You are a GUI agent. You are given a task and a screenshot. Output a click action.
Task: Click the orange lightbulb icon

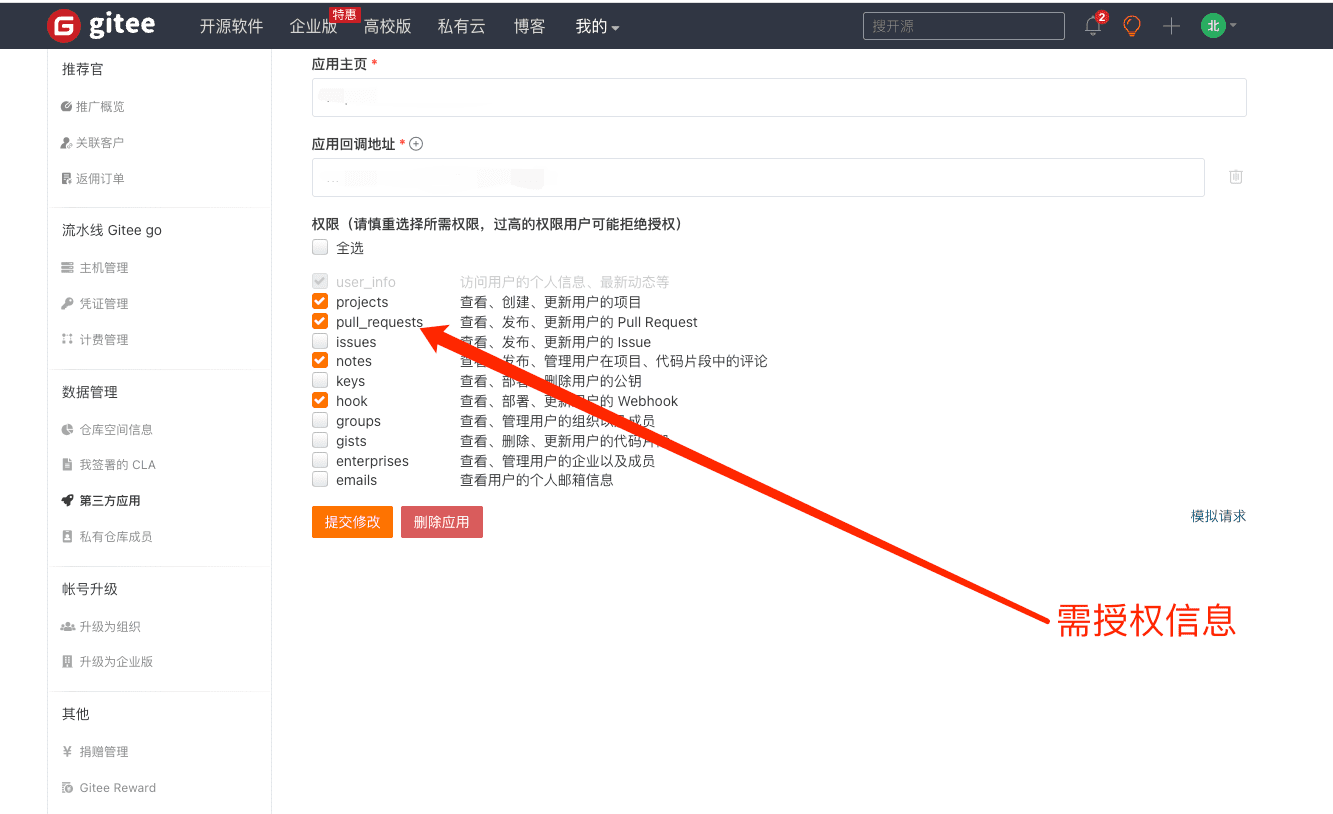click(1132, 26)
